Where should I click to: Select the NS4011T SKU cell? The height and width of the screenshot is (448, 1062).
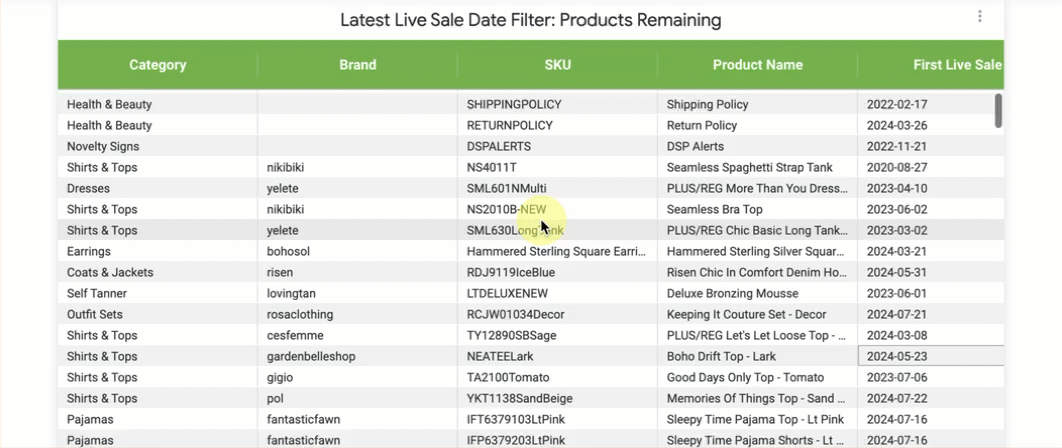[557, 167]
